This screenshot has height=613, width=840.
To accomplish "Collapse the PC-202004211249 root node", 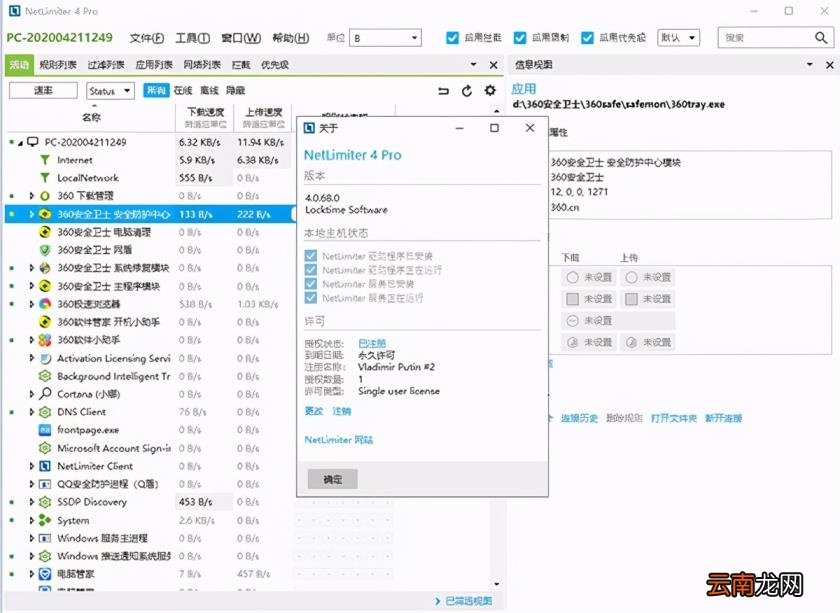I will [20, 143].
